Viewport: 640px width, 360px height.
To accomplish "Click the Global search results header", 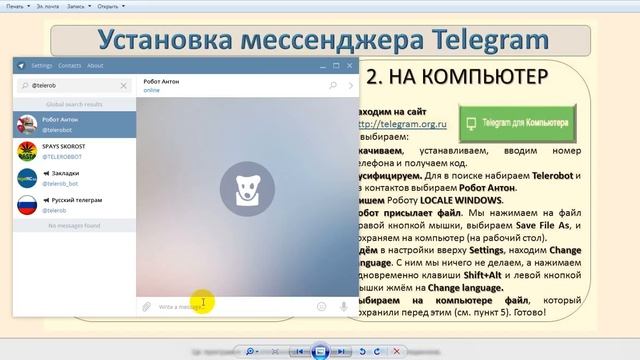I will click(74, 104).
